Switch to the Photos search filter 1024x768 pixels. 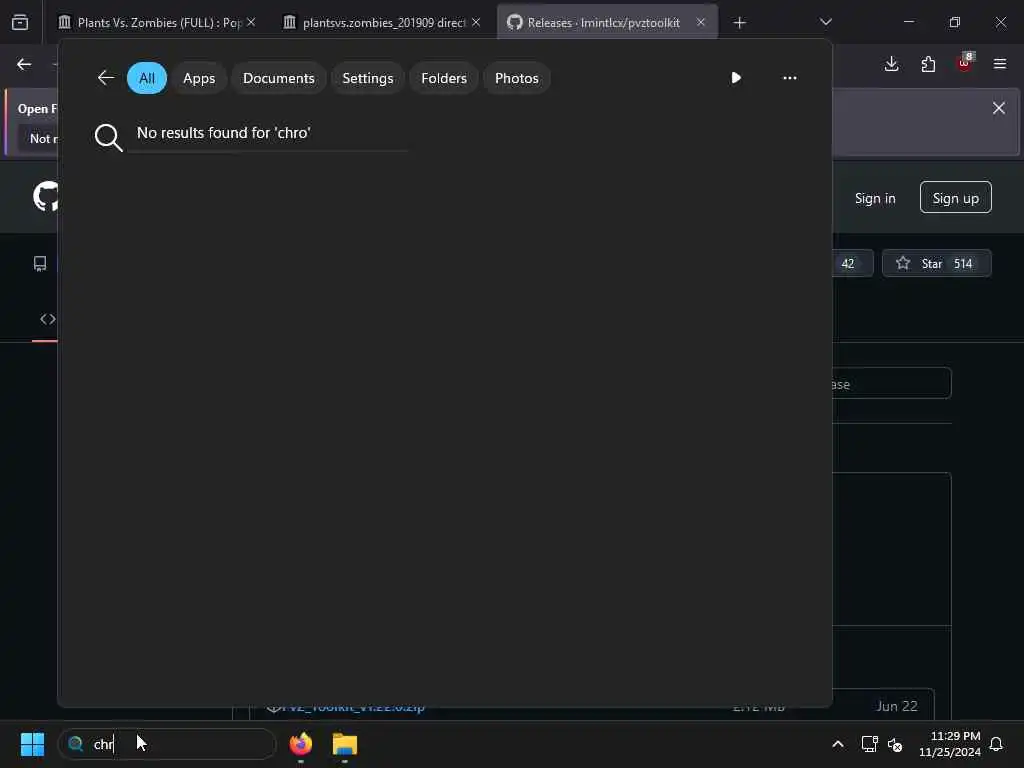517,78
